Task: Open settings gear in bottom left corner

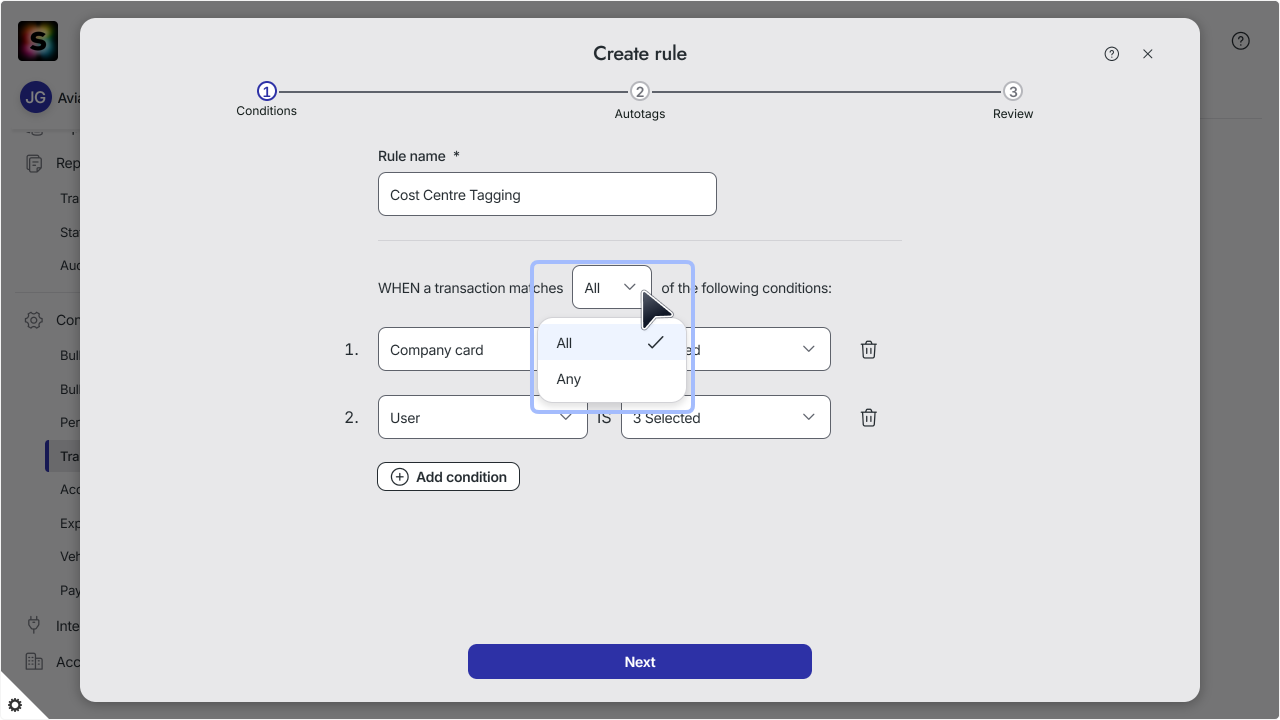Action: pyautogui.click(x=15, y=705)
